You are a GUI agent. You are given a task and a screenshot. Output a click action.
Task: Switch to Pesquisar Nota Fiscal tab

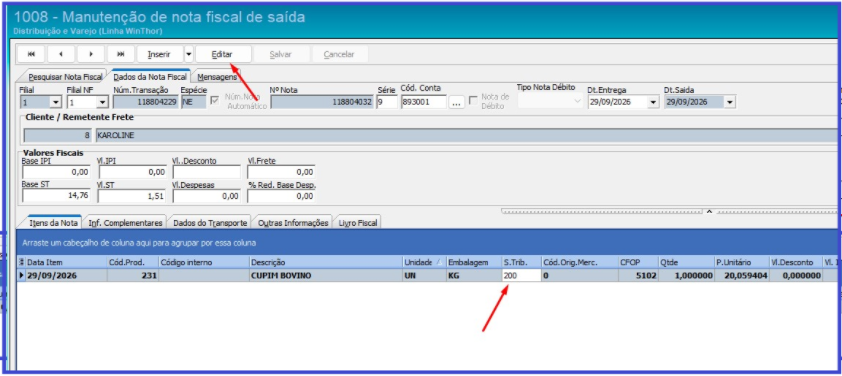tap(64, 77)
